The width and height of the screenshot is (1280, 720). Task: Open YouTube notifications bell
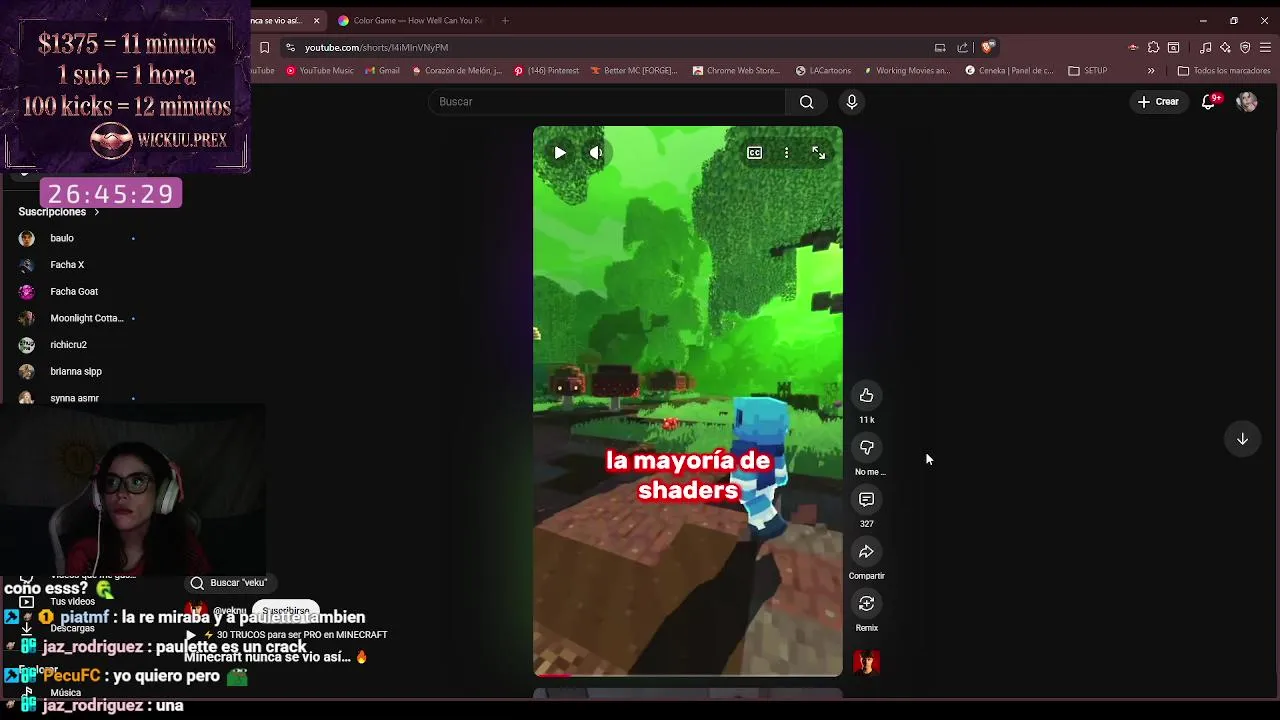(1210, 102)
